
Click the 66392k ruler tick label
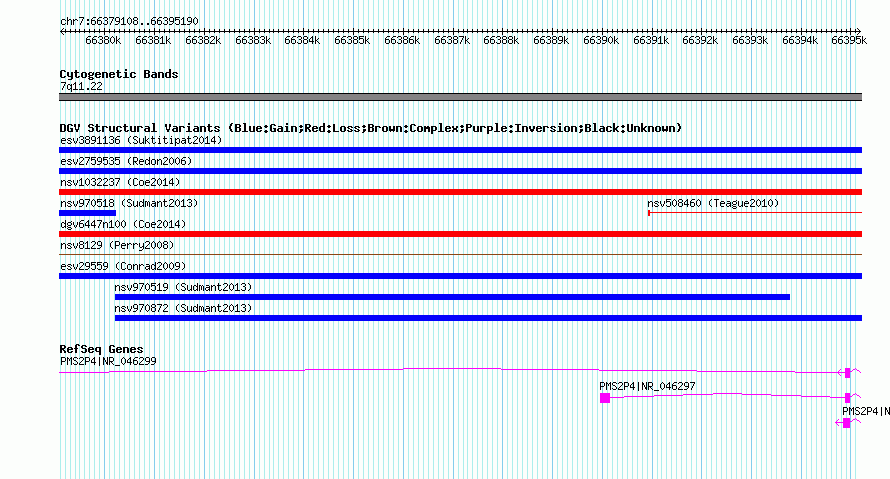pyautogui.click(x=700, y=40)
